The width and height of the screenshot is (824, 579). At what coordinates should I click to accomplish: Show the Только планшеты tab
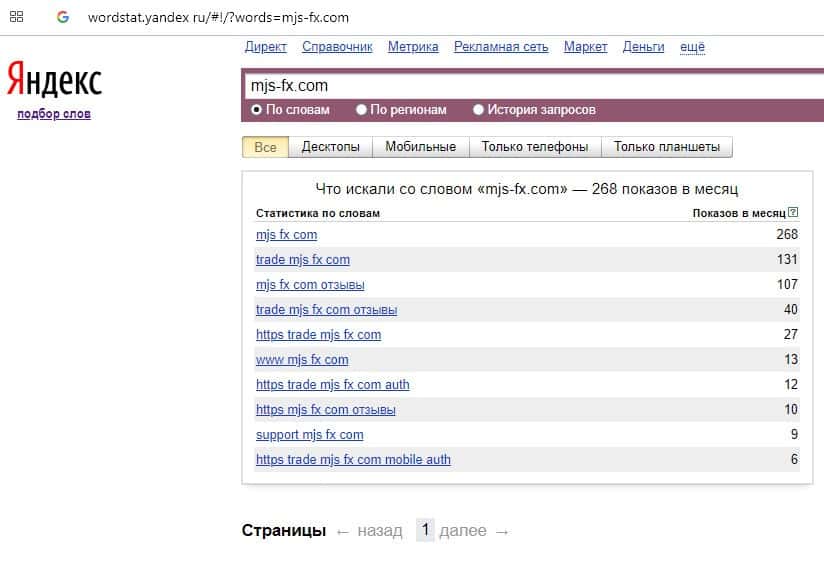[666, 147]
